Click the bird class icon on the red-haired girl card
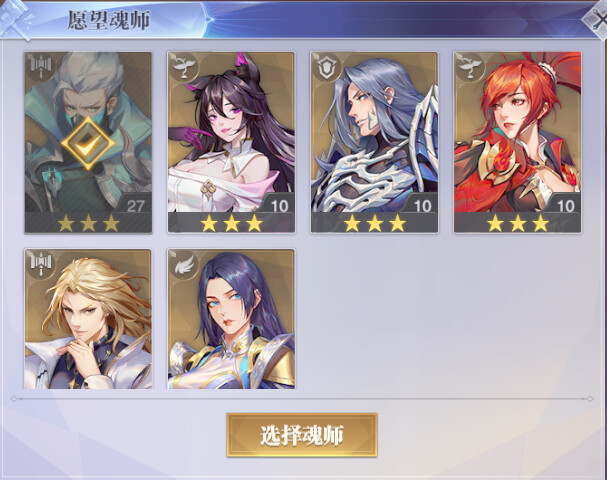This screenshot has width=607, height=480. point(470,67)
